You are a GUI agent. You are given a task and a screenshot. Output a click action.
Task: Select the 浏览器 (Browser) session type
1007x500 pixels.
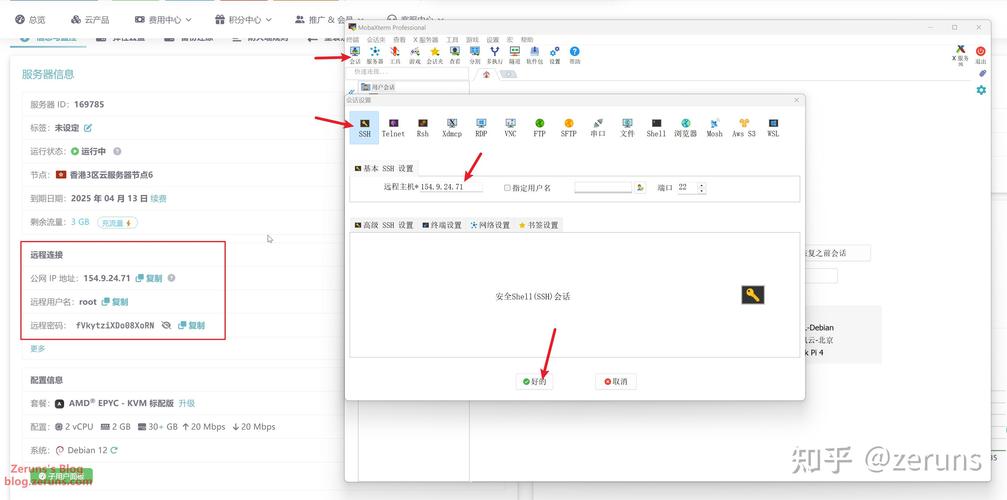pyautogui.click(x=685, y=128)
